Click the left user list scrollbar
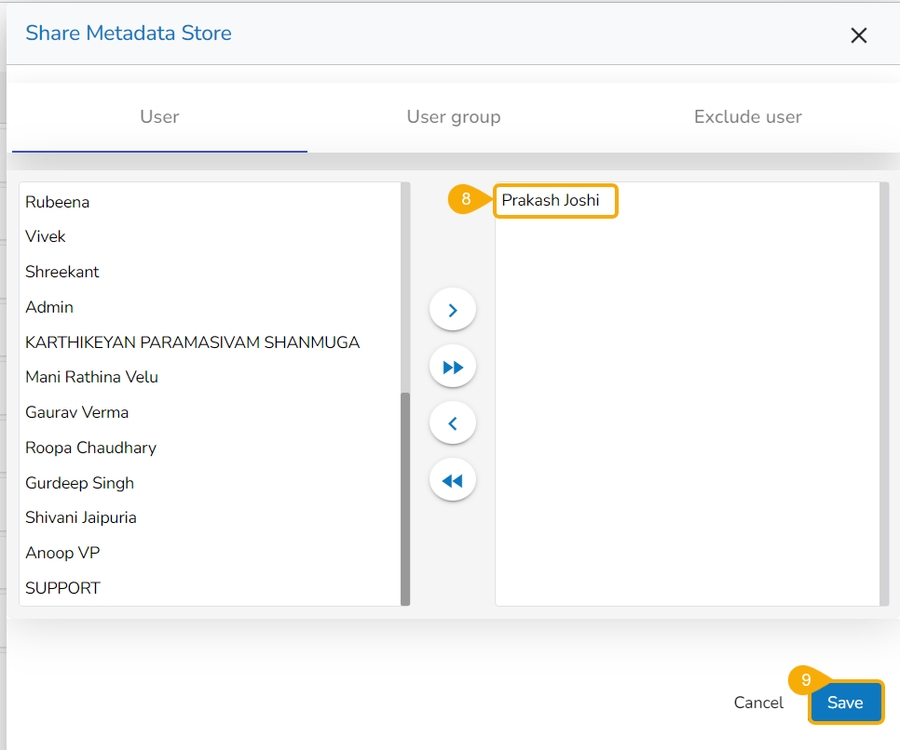This screenshot has height=750, width=900. pyautogui.click(x=405, y=497)
